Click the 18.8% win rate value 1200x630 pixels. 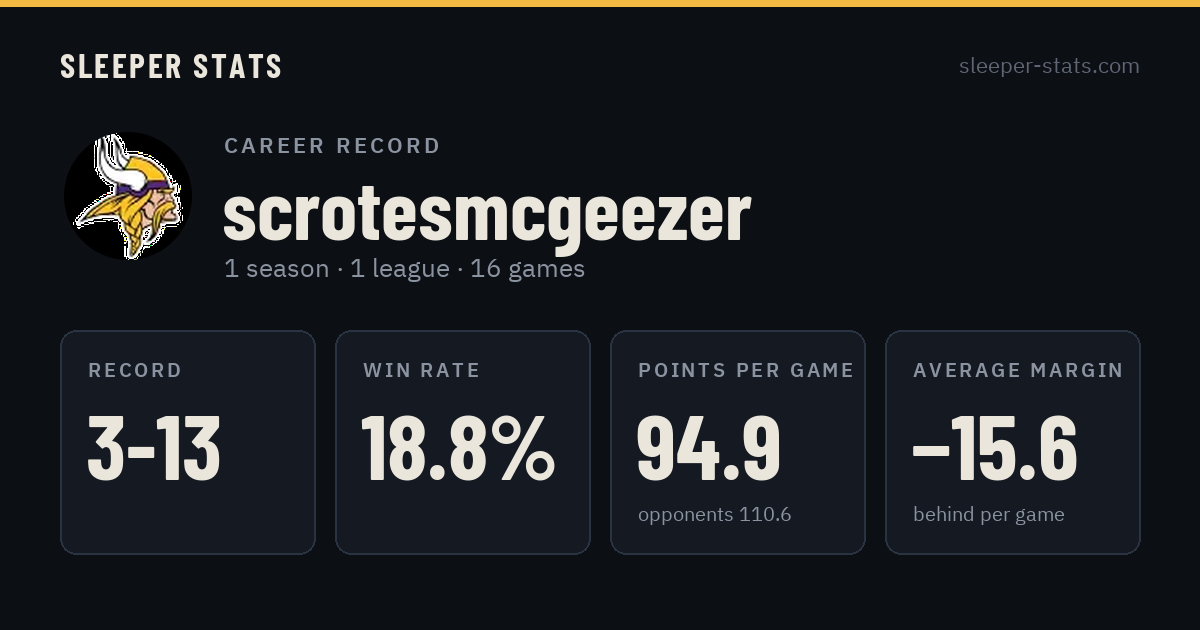tap(458, 448)
